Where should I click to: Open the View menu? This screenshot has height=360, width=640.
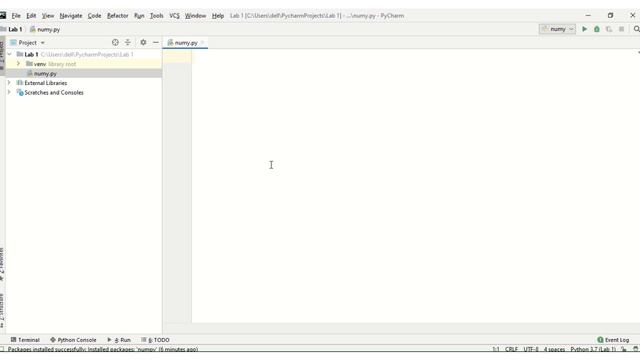click(48, 16)
